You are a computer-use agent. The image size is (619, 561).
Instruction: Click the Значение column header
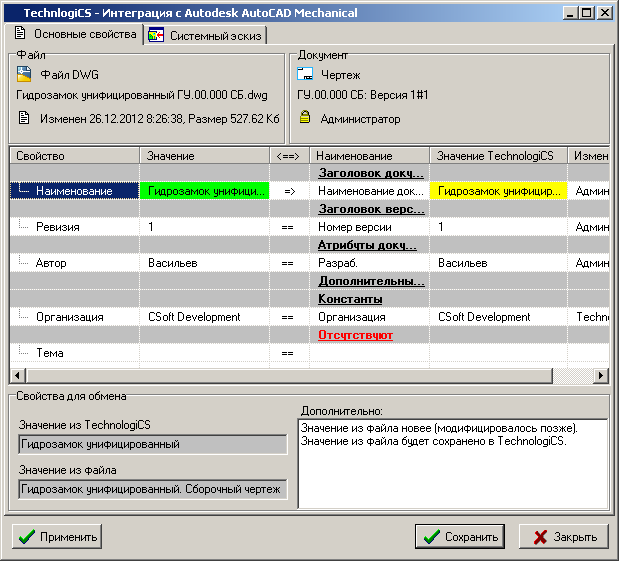[204, 156]
